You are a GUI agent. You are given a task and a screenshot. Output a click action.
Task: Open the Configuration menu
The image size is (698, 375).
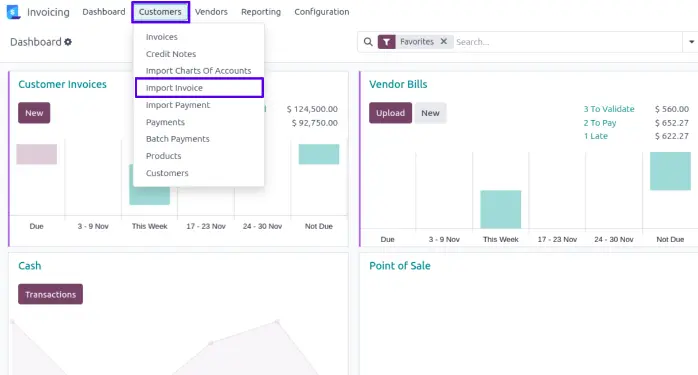(321, 12)
